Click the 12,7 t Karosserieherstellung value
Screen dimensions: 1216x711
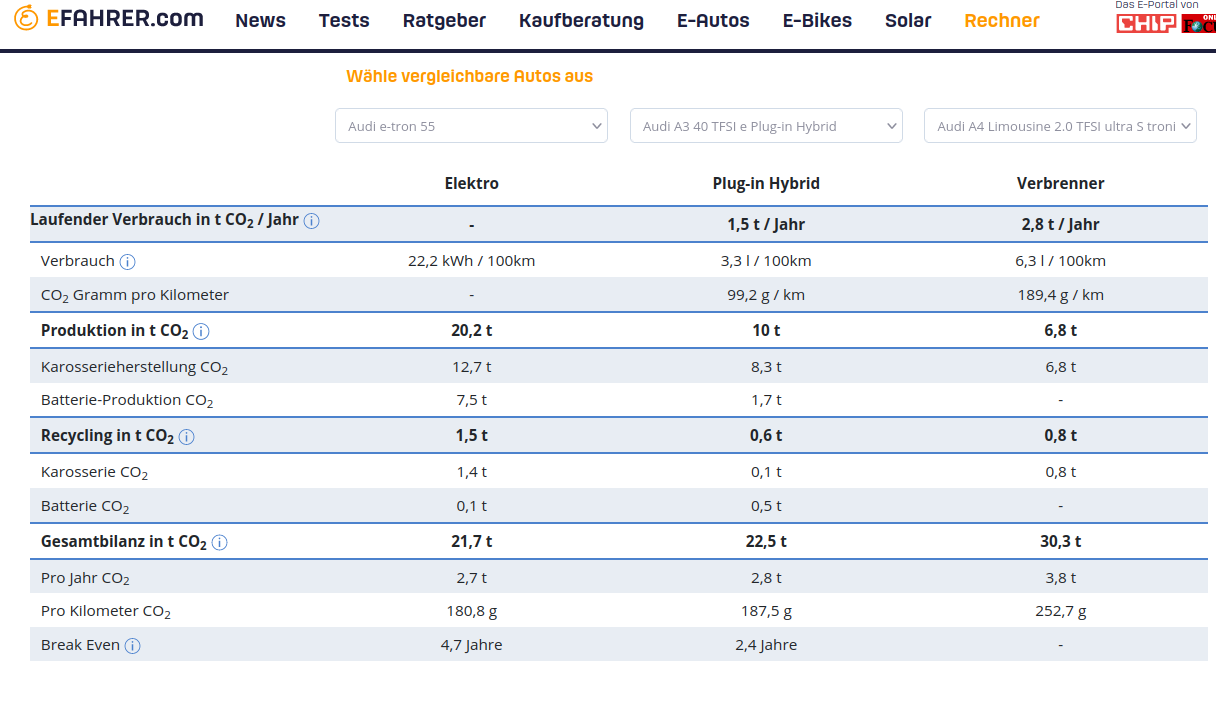click(472, 367)
